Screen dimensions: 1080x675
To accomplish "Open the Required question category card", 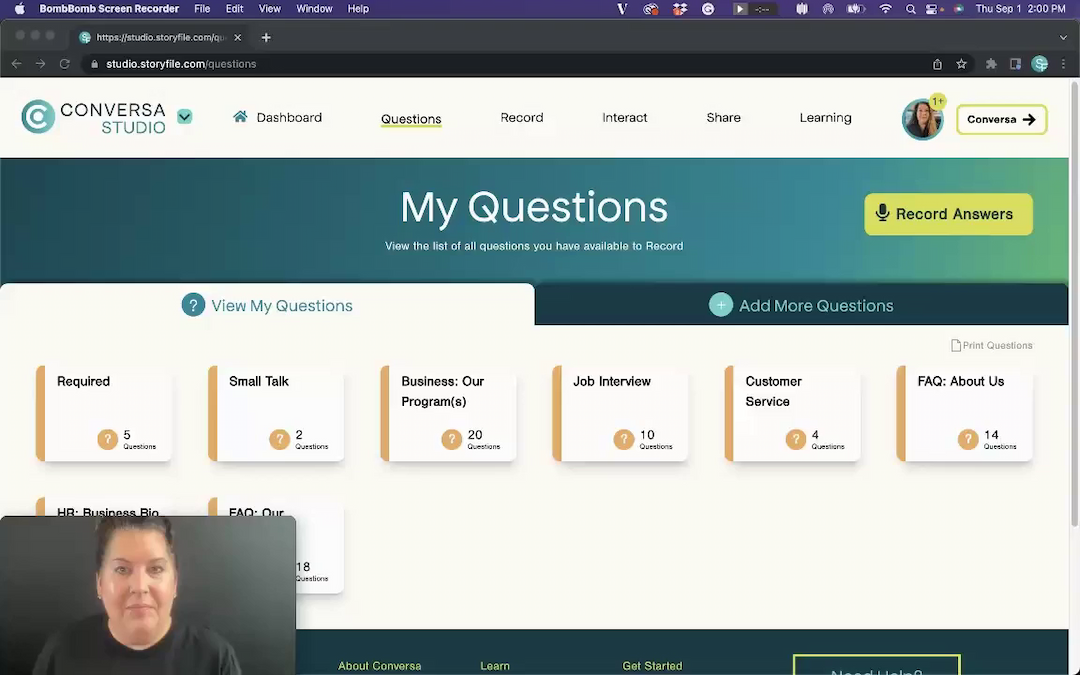I will coord(103,413).
